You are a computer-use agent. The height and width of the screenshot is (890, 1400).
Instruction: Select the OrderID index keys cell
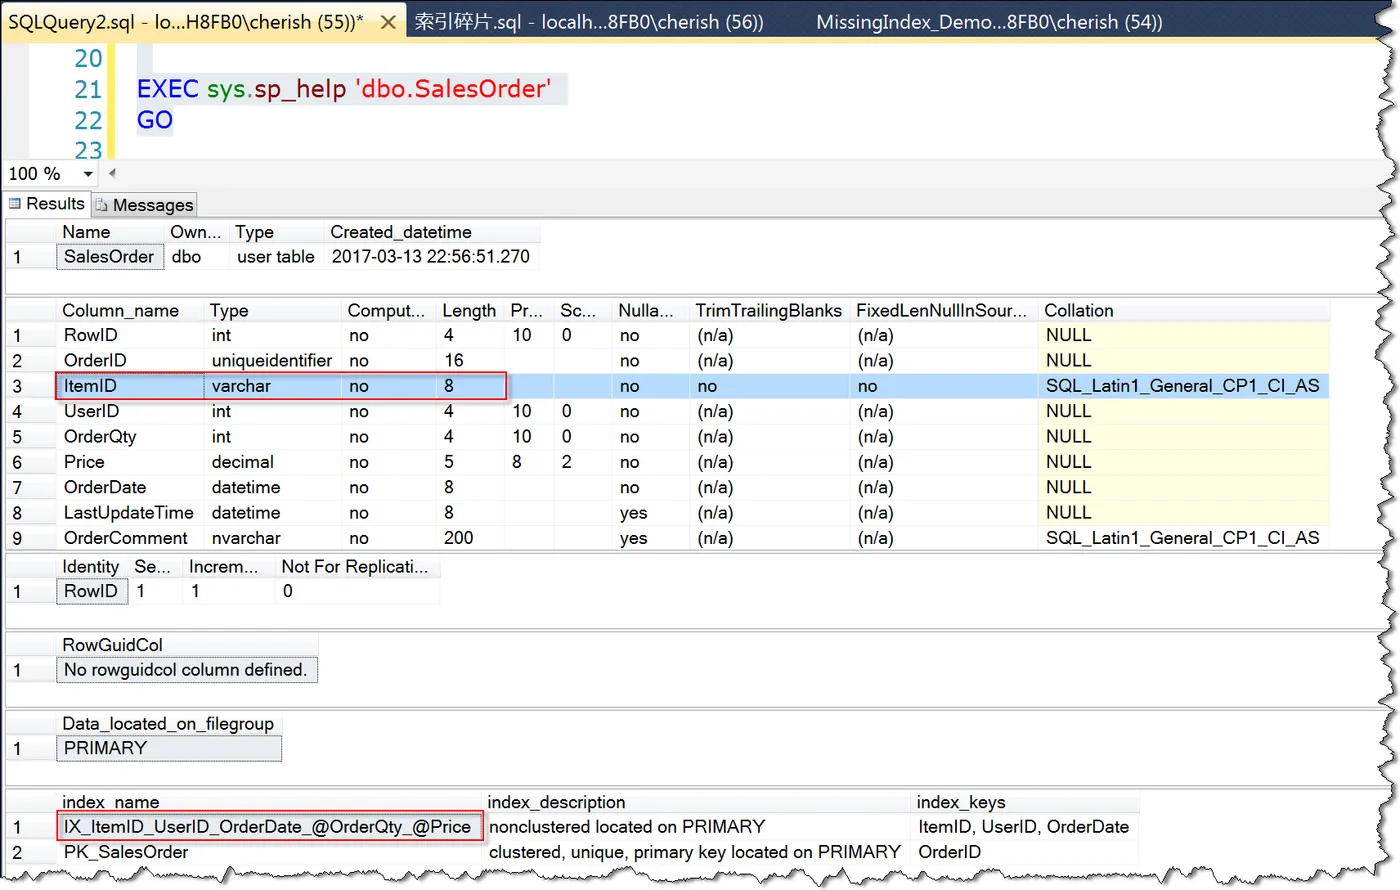pos(1026,852)
